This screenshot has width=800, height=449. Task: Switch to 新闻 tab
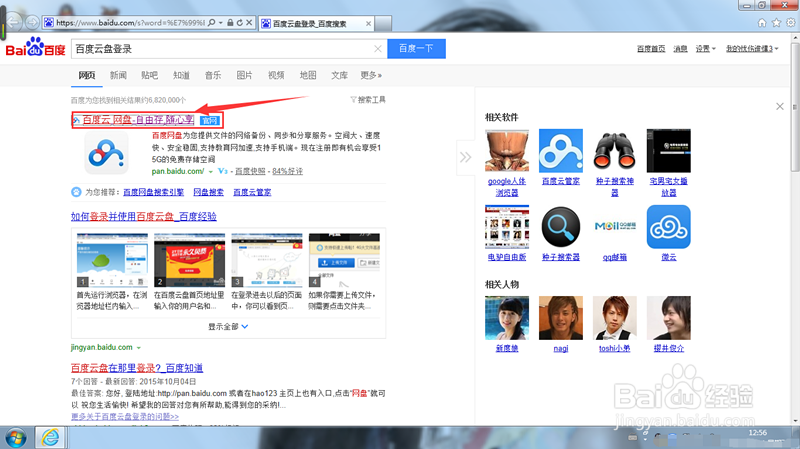[118, 75]
